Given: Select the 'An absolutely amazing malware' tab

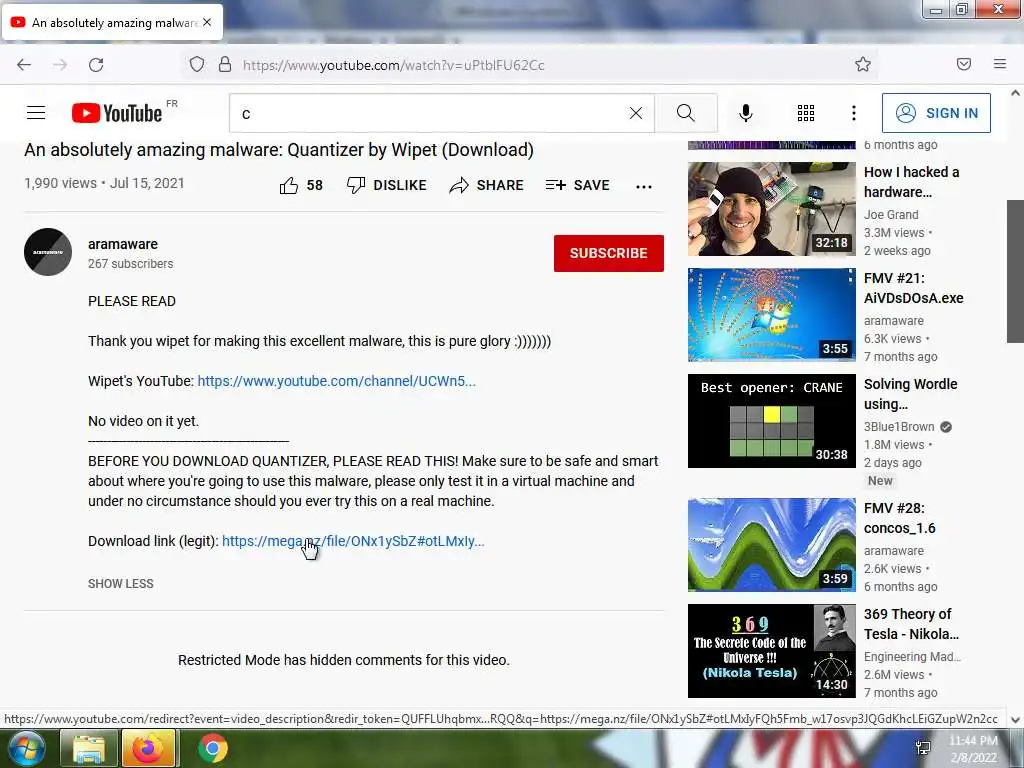Looking at the screenshot, I should coord(112,23).
